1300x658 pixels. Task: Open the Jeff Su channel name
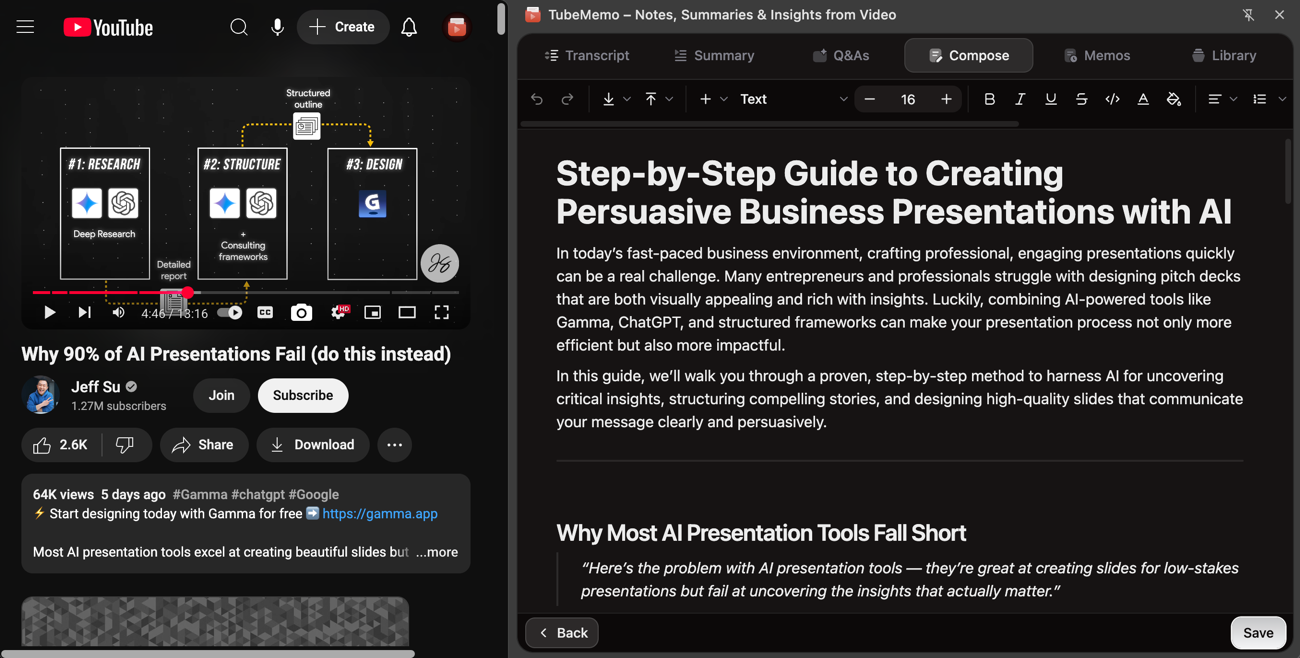coord(96,387)
